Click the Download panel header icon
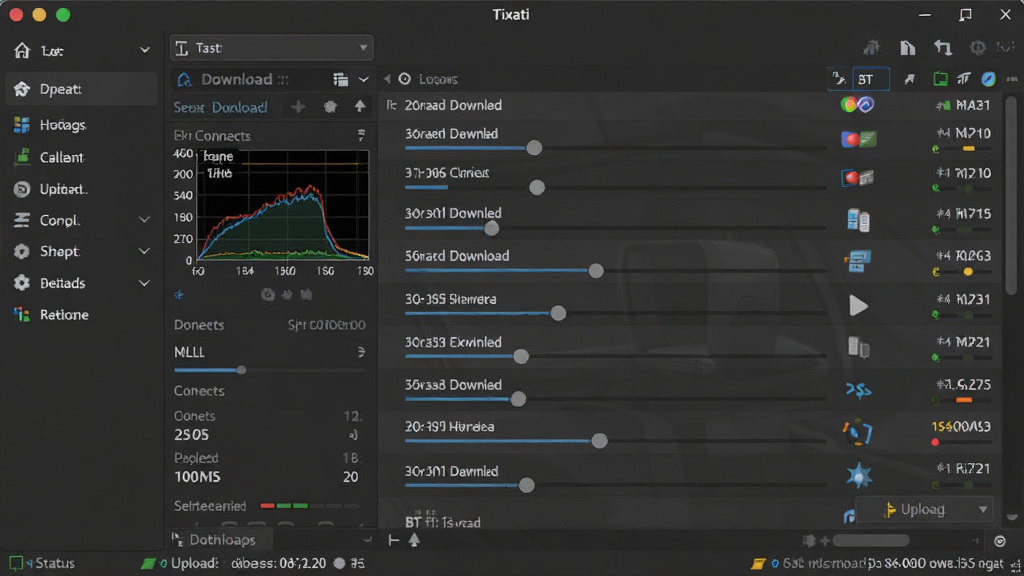The width and height of the screenshot is (1024, 576). (185, 79)
